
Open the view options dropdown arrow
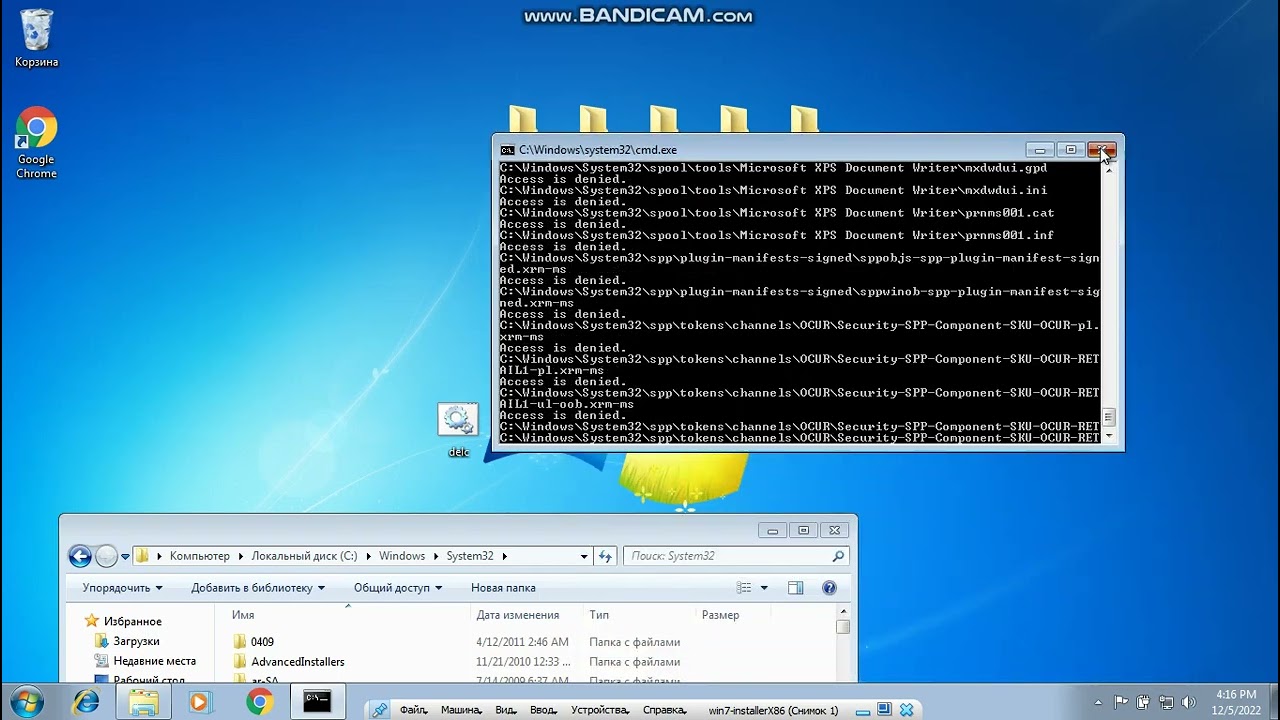(764, 588)
